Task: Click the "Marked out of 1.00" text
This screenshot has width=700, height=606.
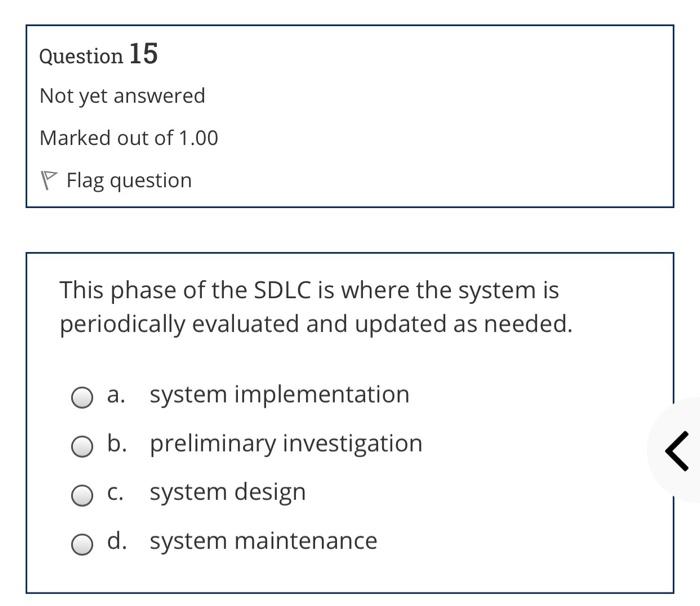Action: (x=128, y=138)
